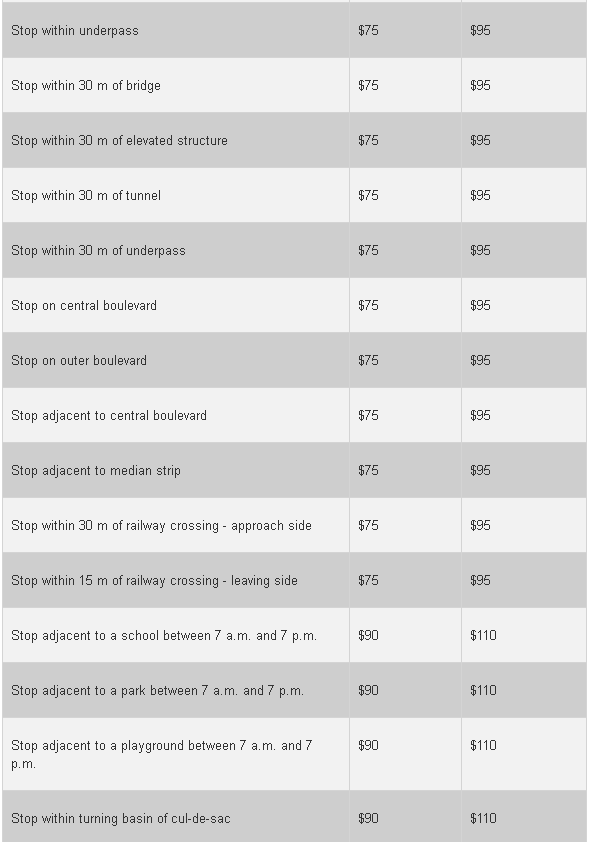Click 'Stop adjacent to a playground' row text
592x842 pixels.
[162, 754]
